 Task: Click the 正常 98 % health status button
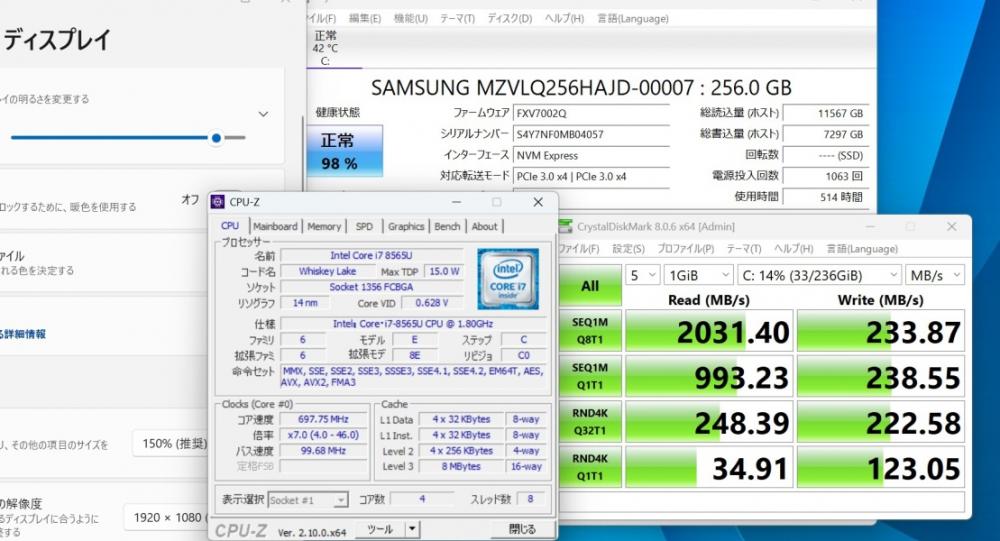tap(345, 151)
